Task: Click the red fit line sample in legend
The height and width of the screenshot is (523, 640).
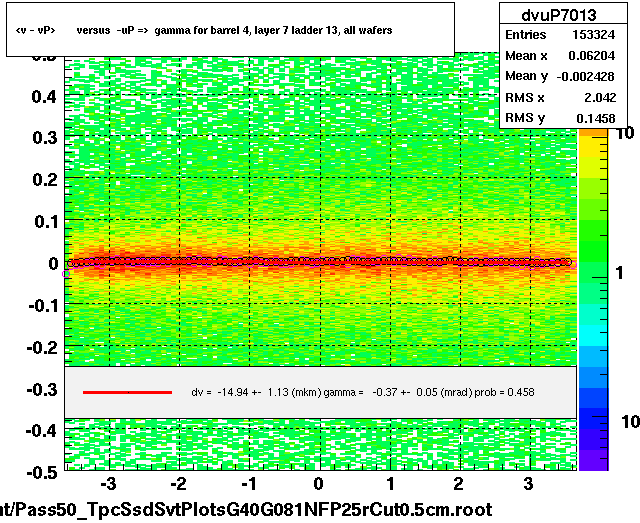Action: [127, 392]
